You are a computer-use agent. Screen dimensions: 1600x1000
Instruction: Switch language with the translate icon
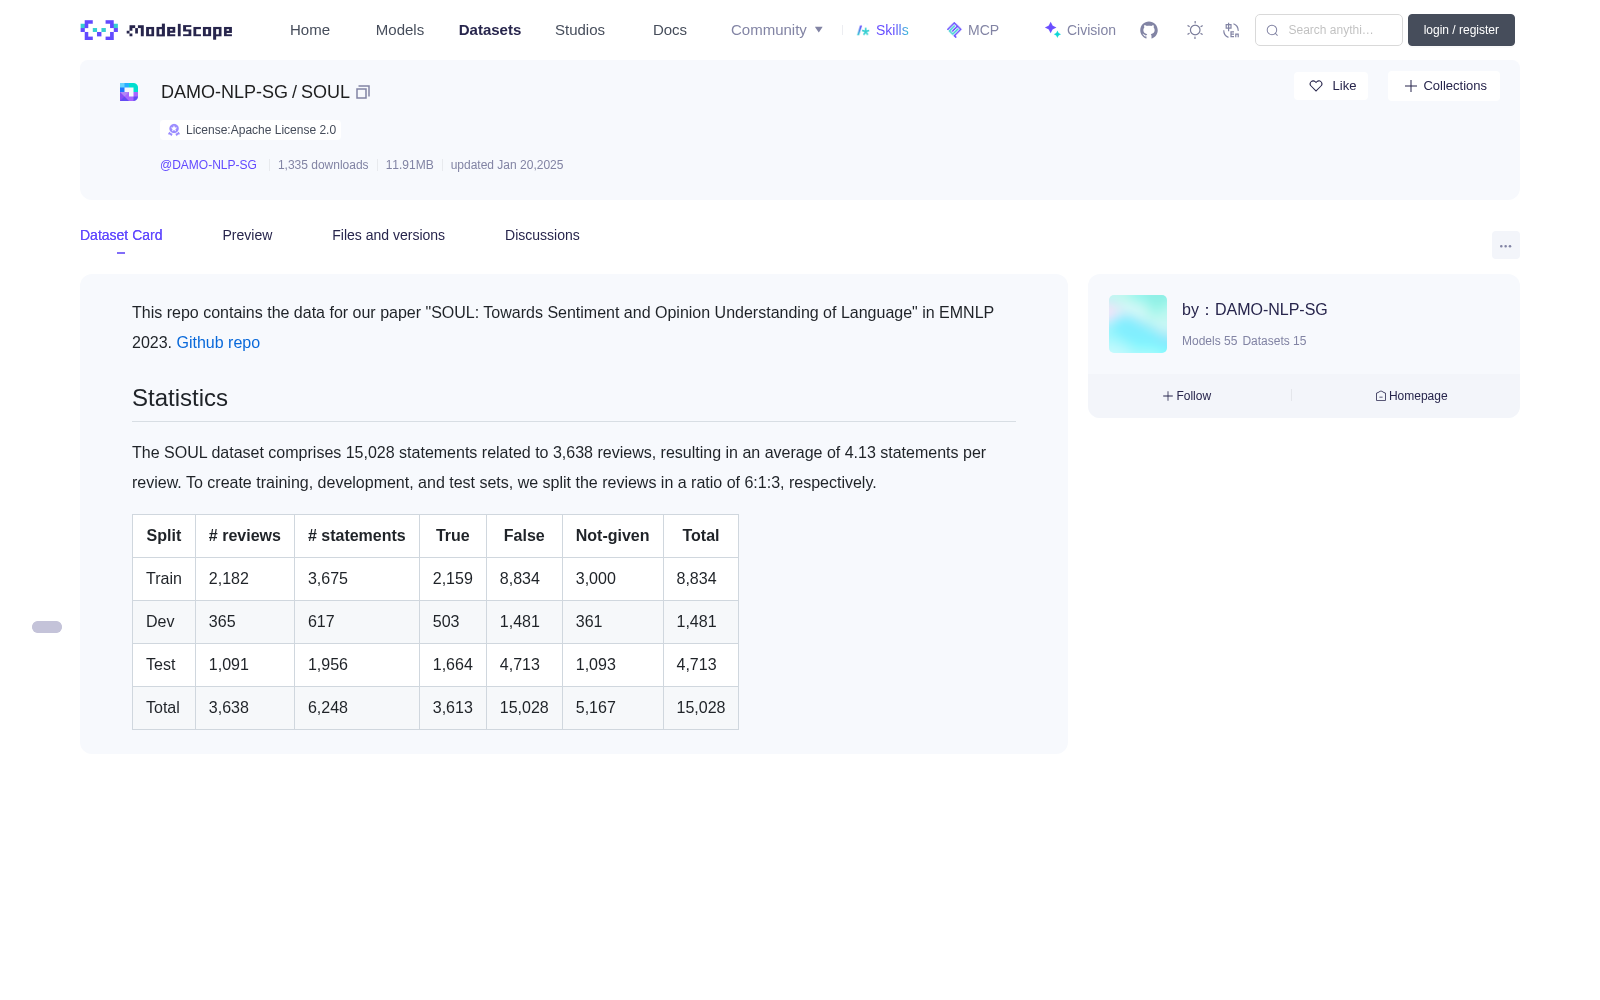[x=1231, y=30]
